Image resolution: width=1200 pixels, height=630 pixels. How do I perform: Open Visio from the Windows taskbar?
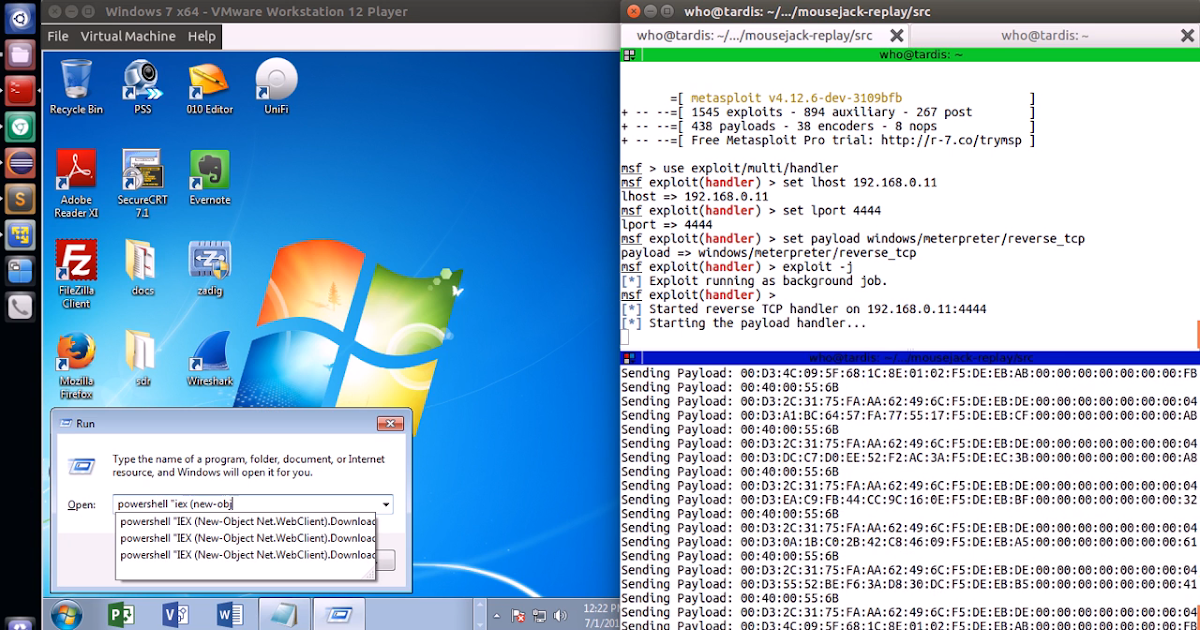point(174,613)
